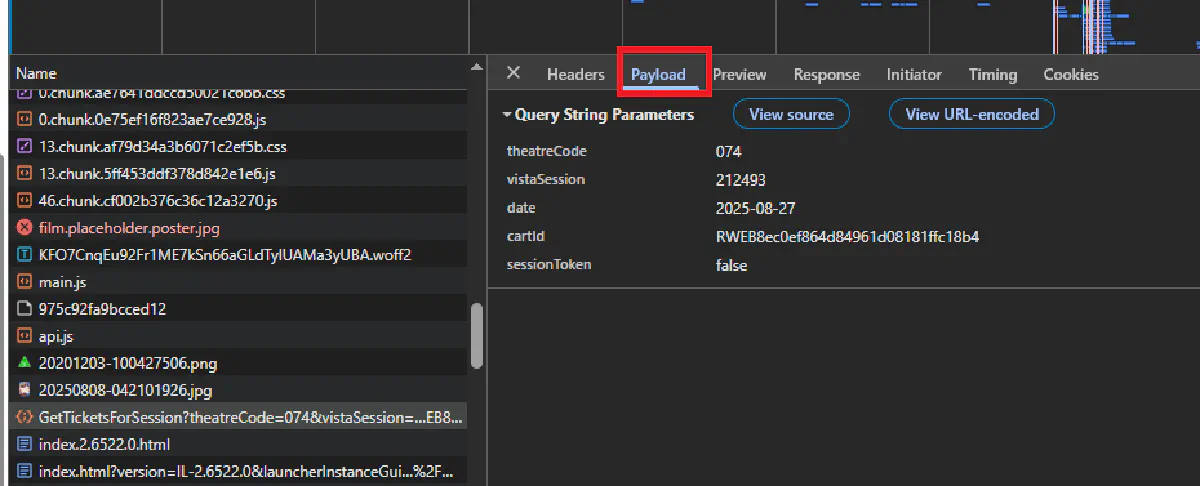This screenshot has height=486, width=1200.
Task: Show the Cookies tab
Action: (1070, 75)
